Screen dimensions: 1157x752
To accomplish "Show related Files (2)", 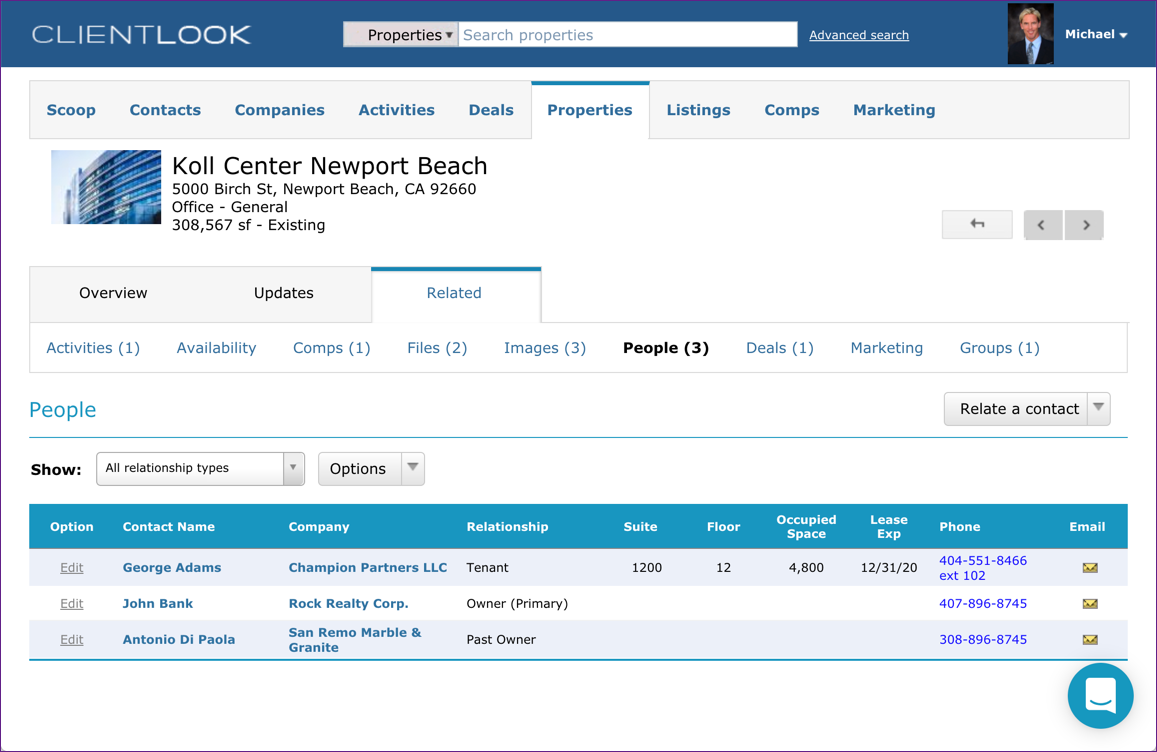I will pyautogui.click(x=437, y=348).
